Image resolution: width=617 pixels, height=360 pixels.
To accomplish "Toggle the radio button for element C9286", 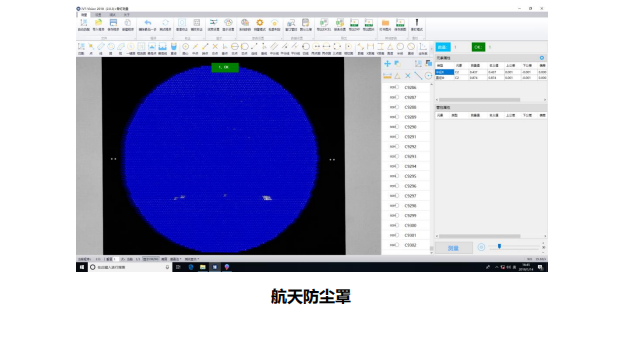I will pos(397,87).
